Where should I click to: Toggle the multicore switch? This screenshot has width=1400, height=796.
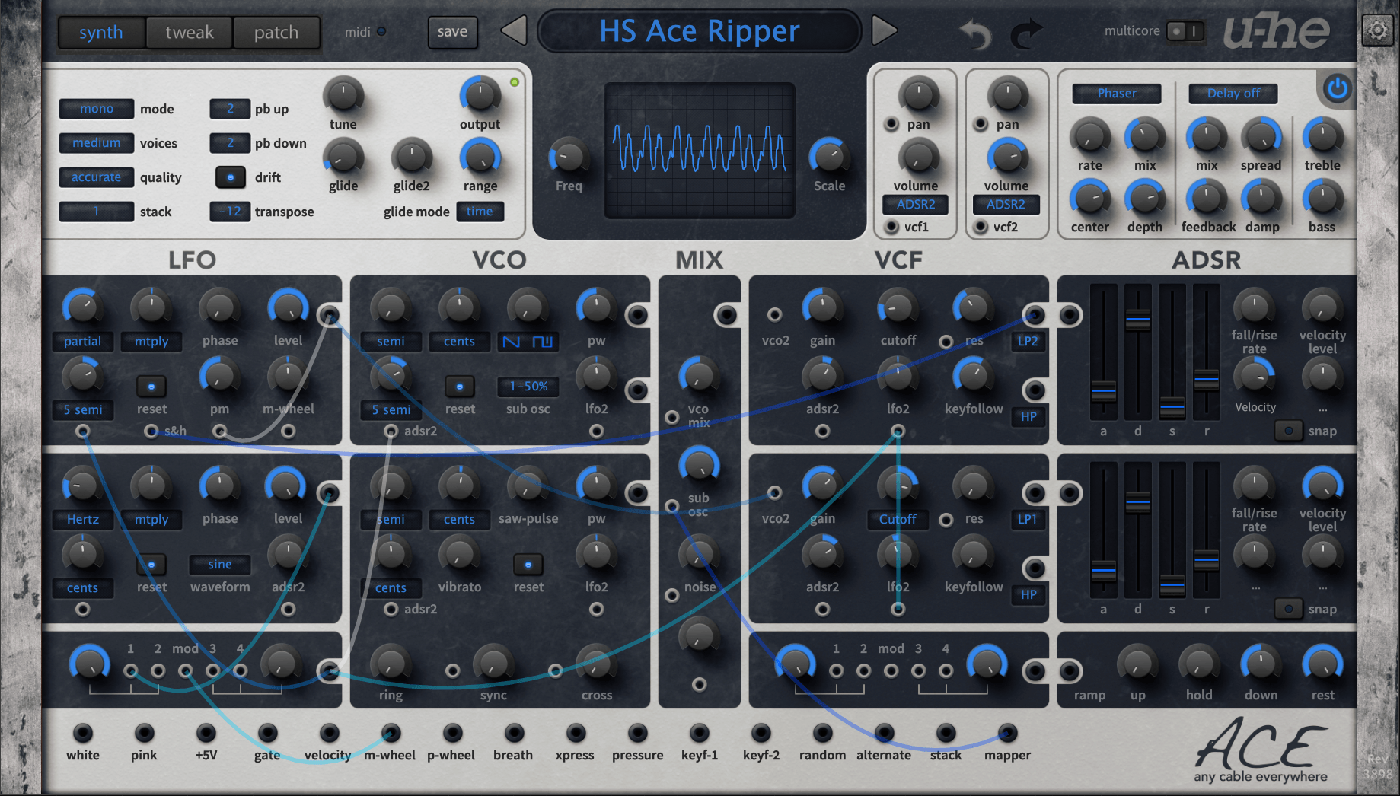coord(1187,31)
